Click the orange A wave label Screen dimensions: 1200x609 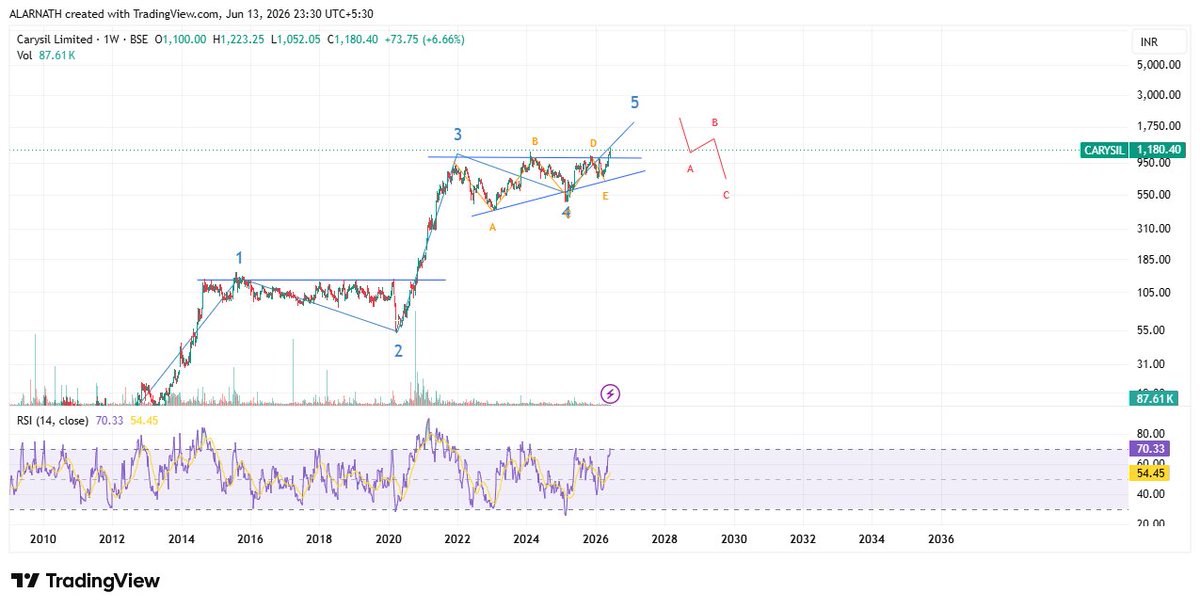(x=492, y=228)
